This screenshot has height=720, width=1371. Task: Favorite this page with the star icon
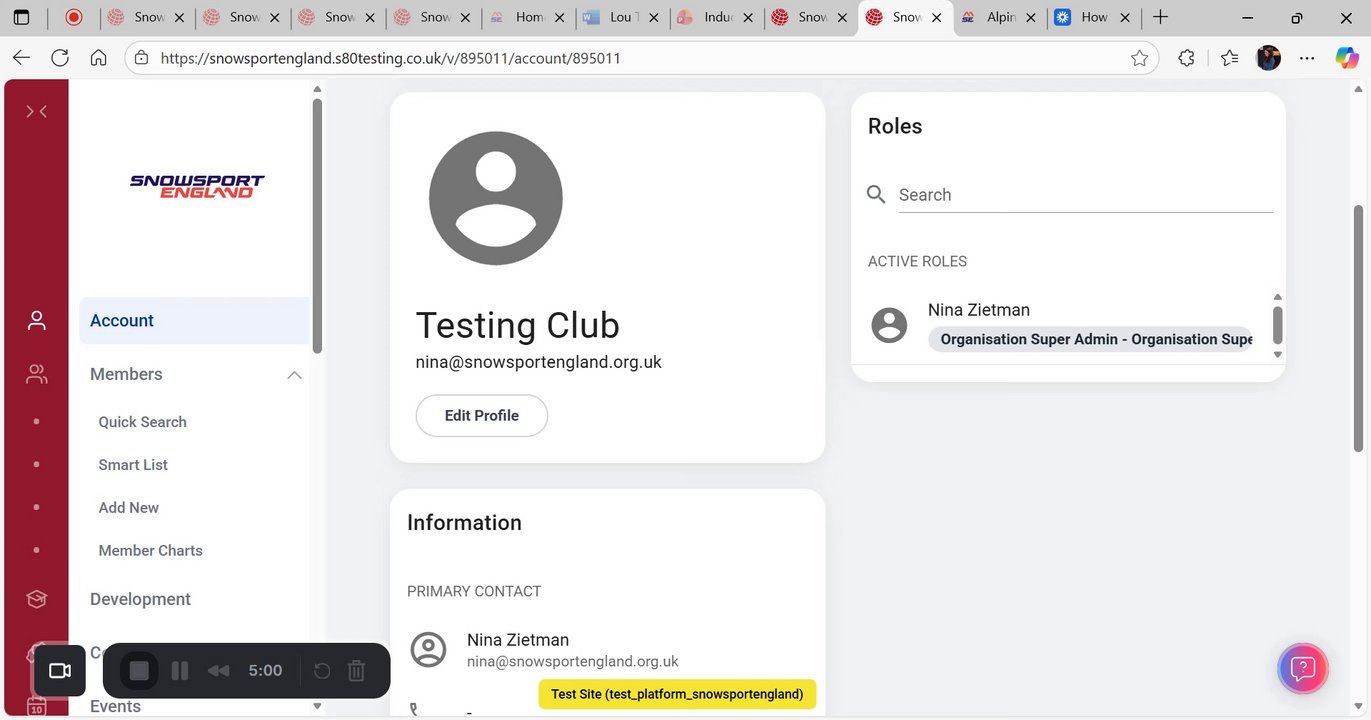tap(1139, 58)
